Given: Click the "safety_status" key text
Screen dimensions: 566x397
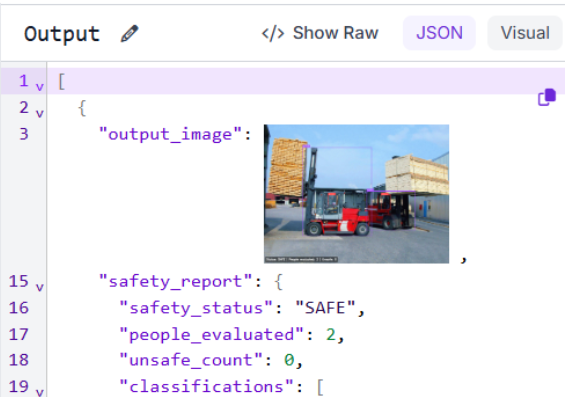Looking at the screenshot, I should point(196,308).
